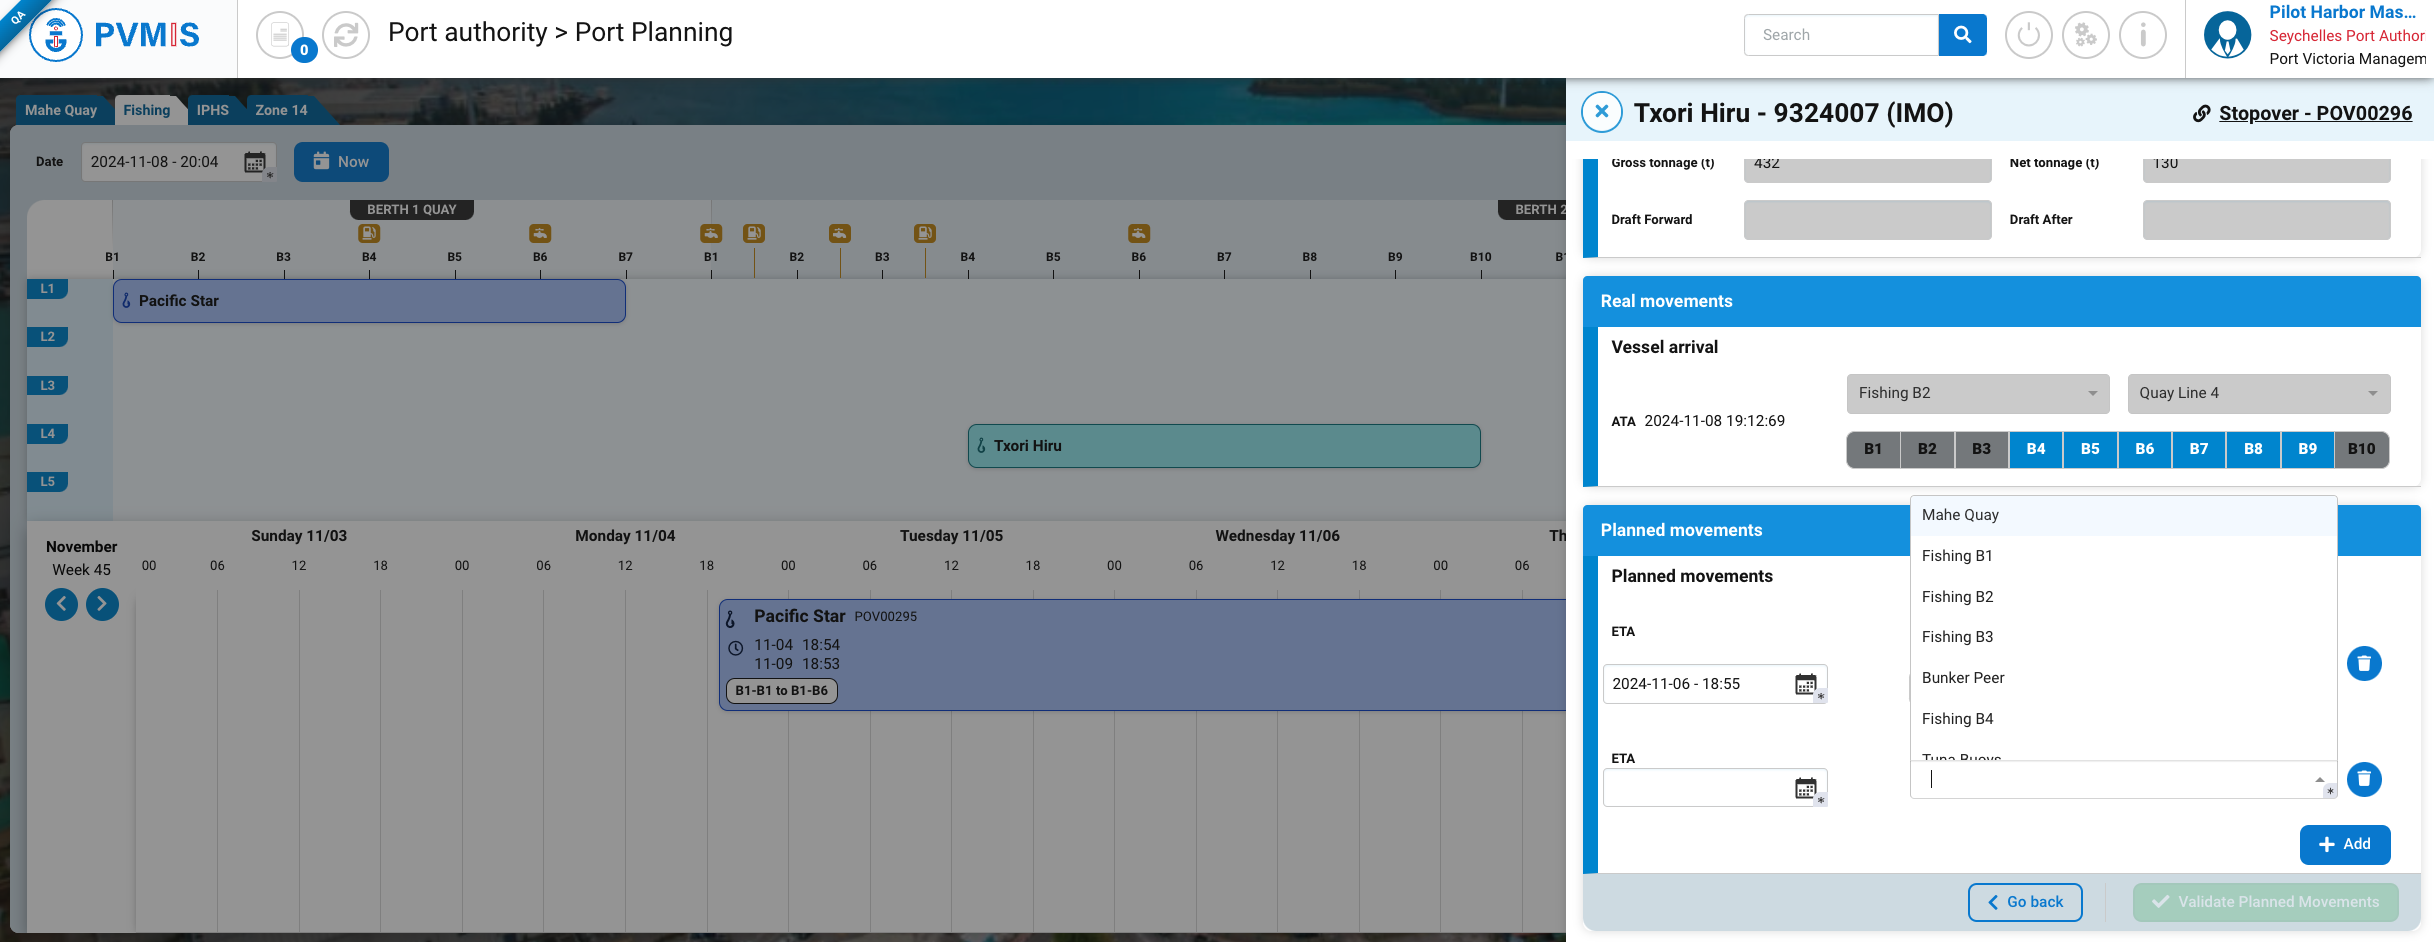Click the info icon in the header
This screenshot has height=942, width=2434.
(x=2142, y=35)
